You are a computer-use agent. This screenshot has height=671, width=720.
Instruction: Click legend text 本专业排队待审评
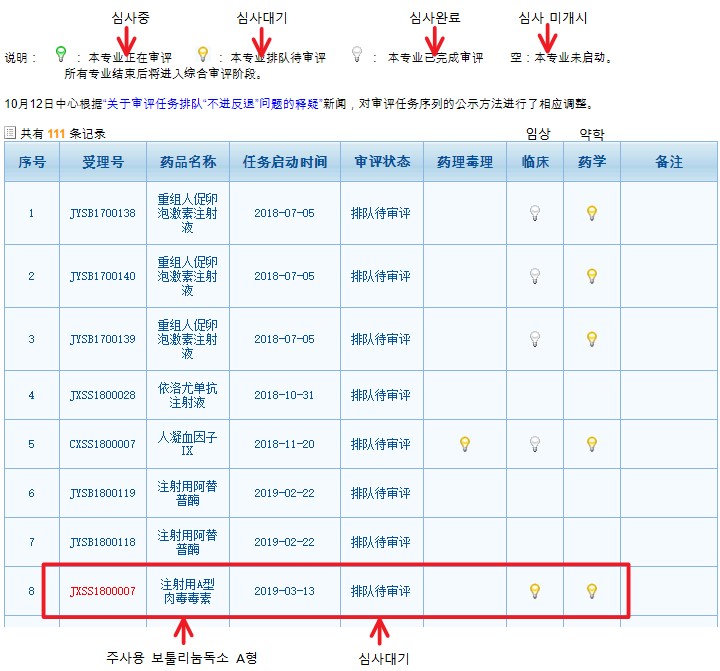278,57
